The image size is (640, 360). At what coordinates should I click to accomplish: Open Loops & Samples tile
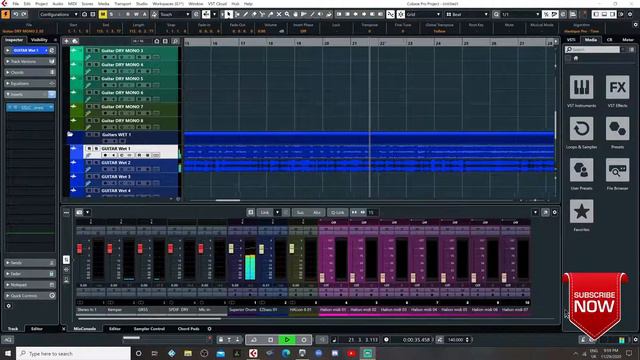pos(581,129)
